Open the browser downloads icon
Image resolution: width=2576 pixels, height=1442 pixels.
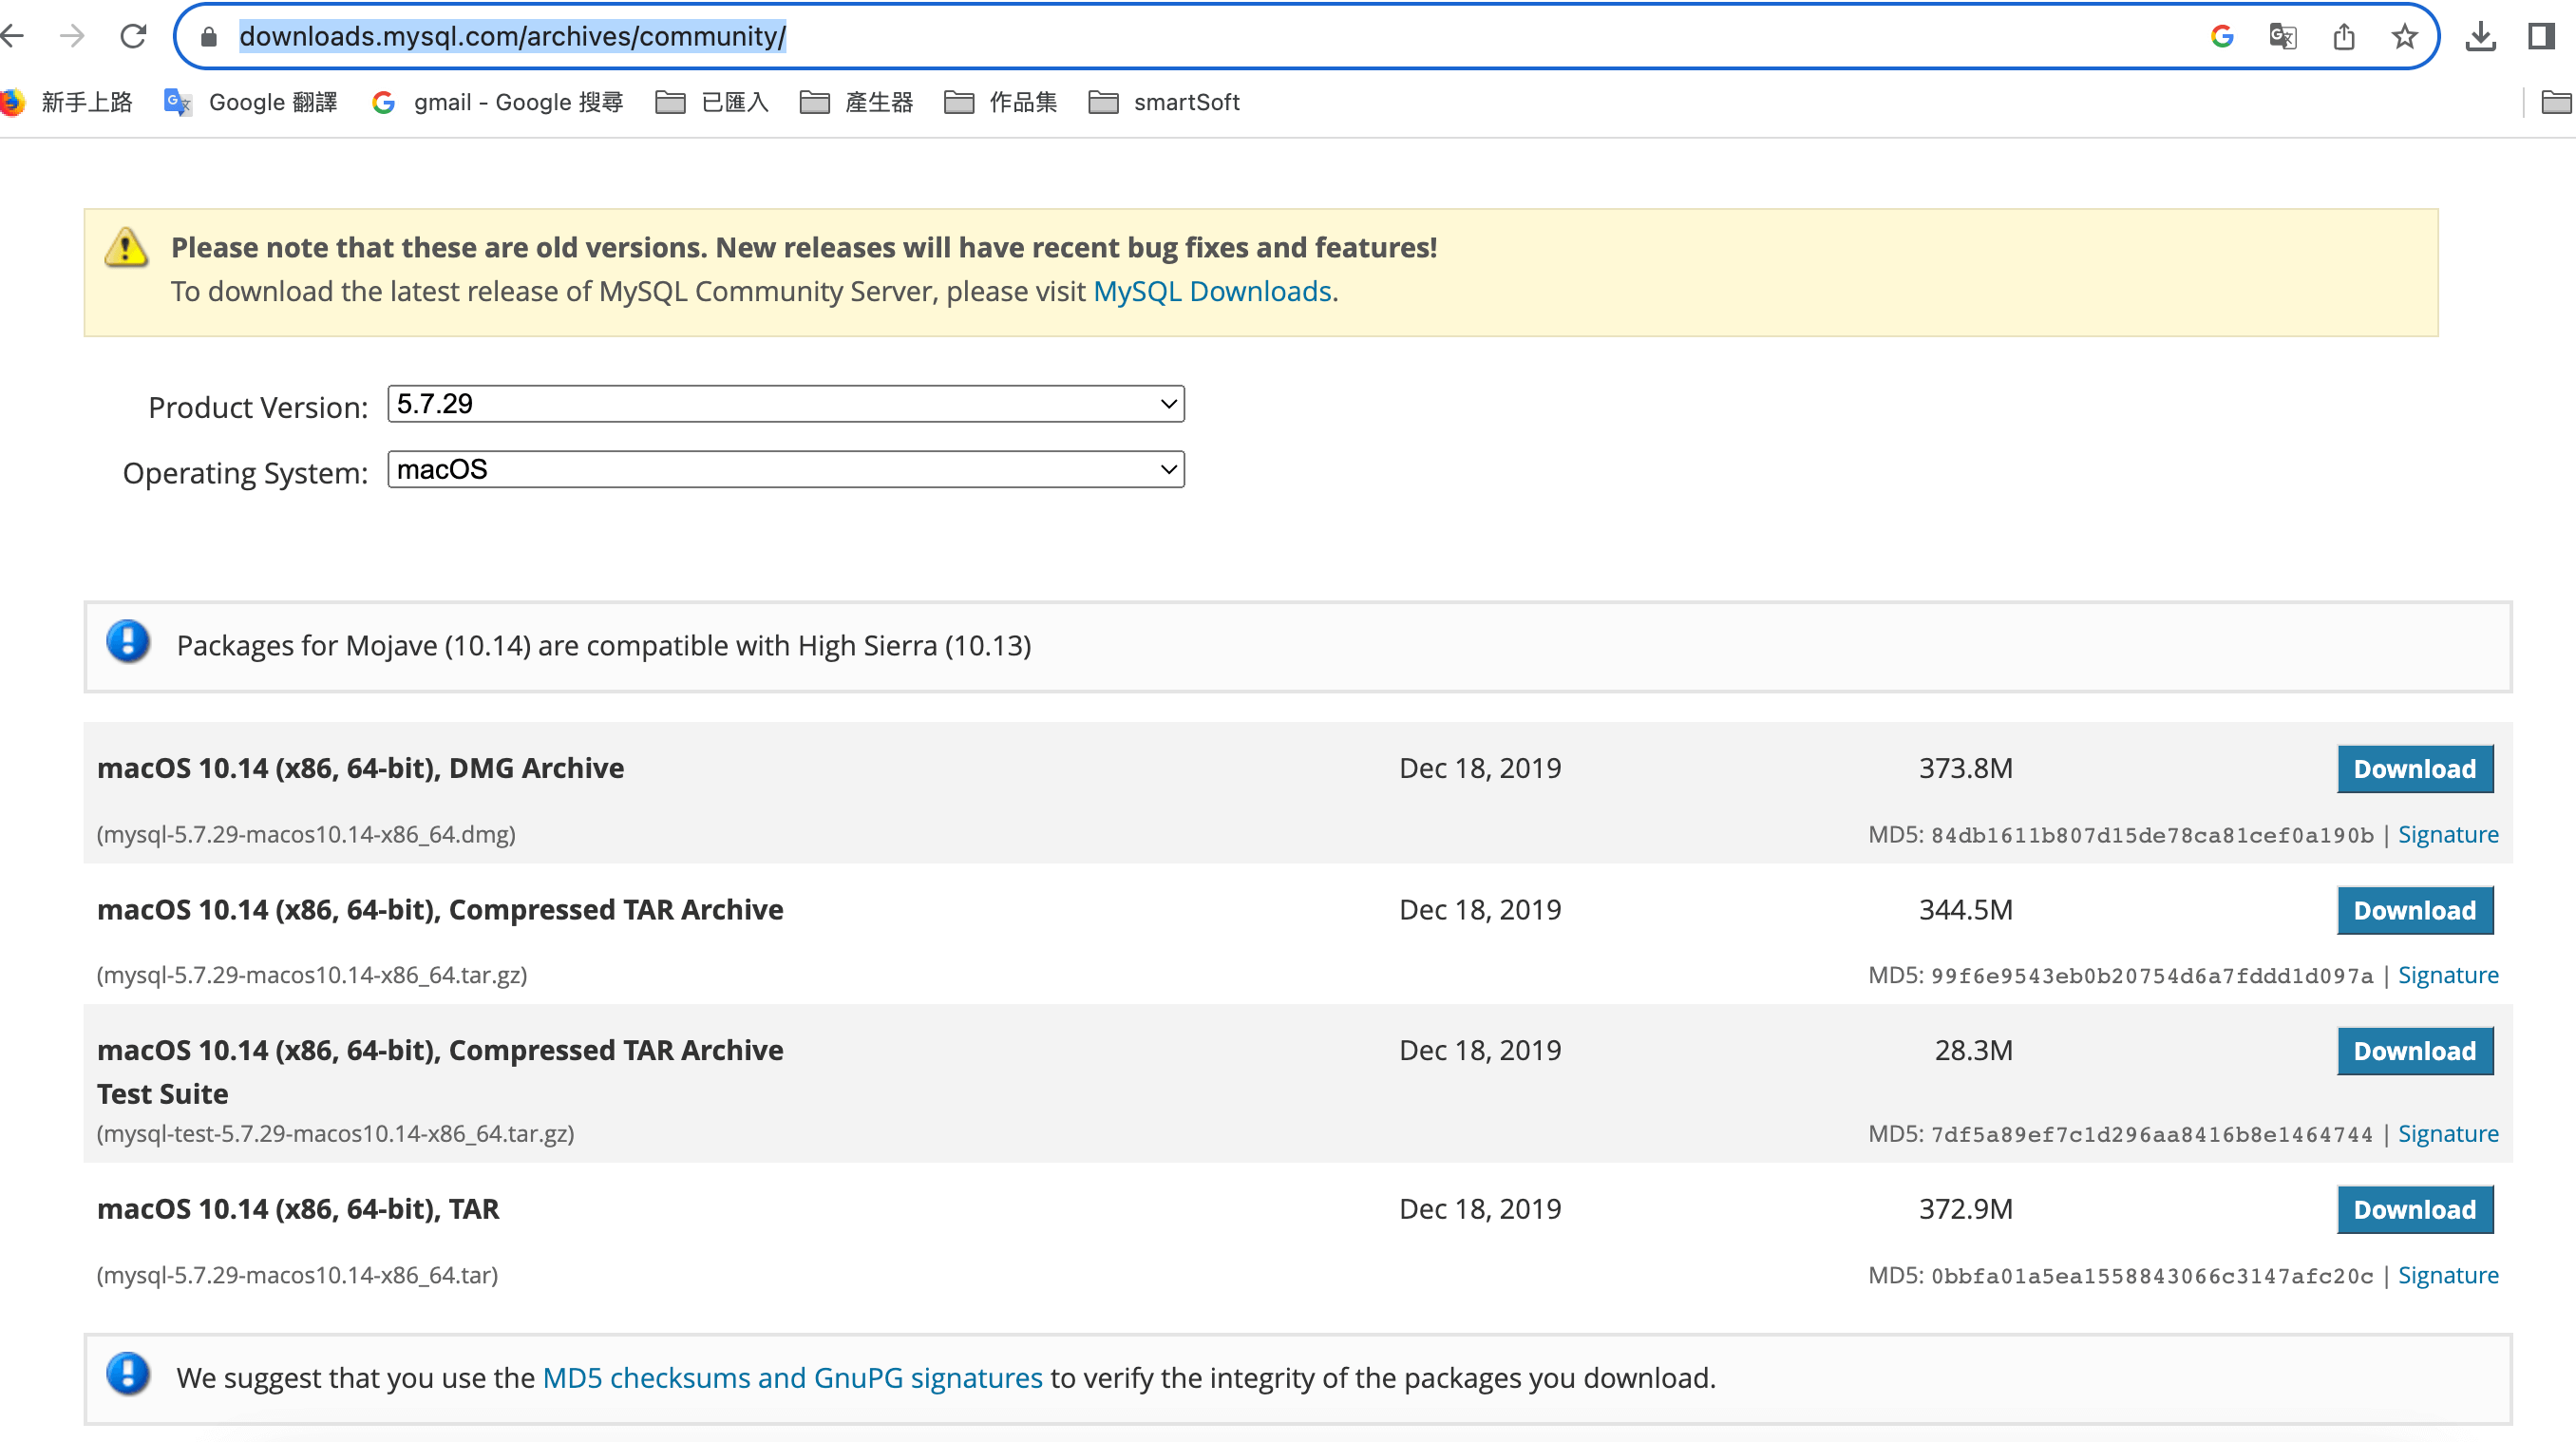(2480, 37)
